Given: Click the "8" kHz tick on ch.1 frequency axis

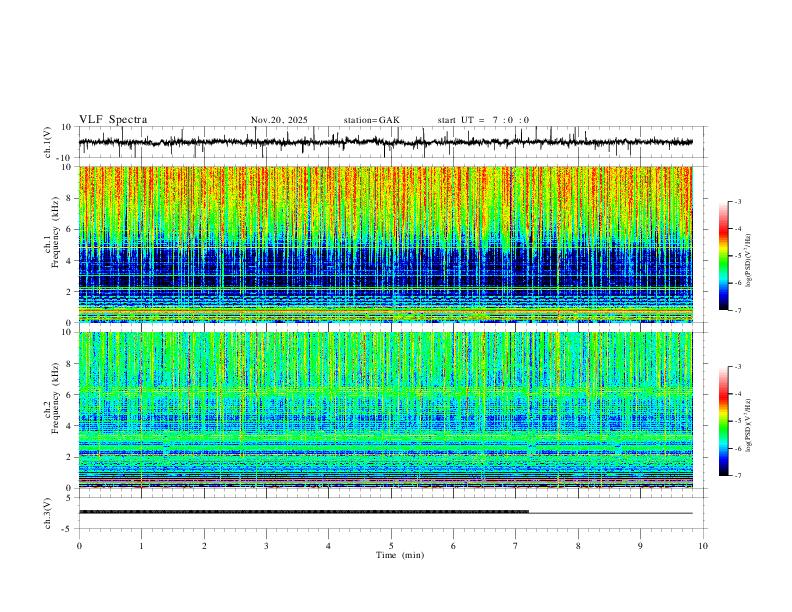Looking at the screenshot, I should 70,198.
